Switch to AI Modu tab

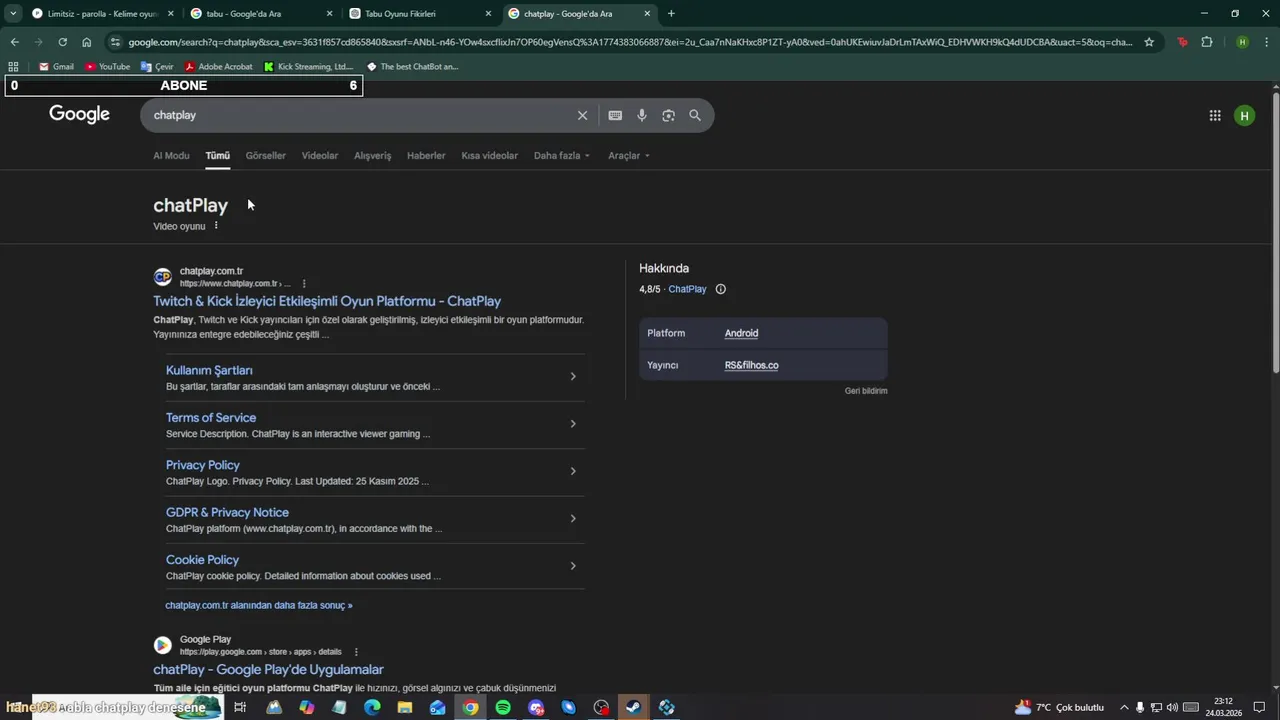171,155
